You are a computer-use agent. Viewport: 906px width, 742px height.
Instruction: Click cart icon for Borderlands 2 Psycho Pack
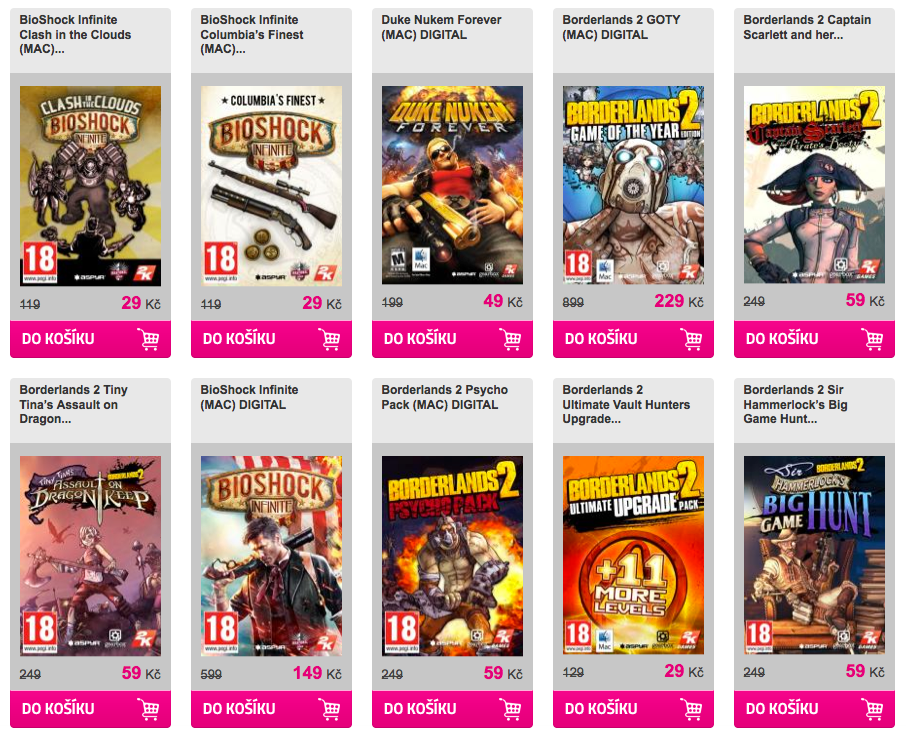pos(510,709)
